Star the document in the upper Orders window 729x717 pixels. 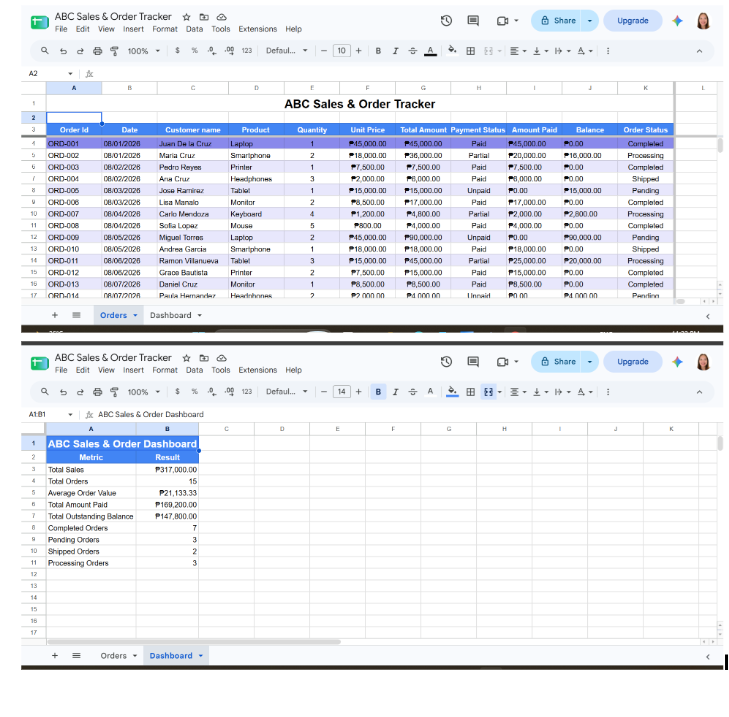[x=186, y=17]
